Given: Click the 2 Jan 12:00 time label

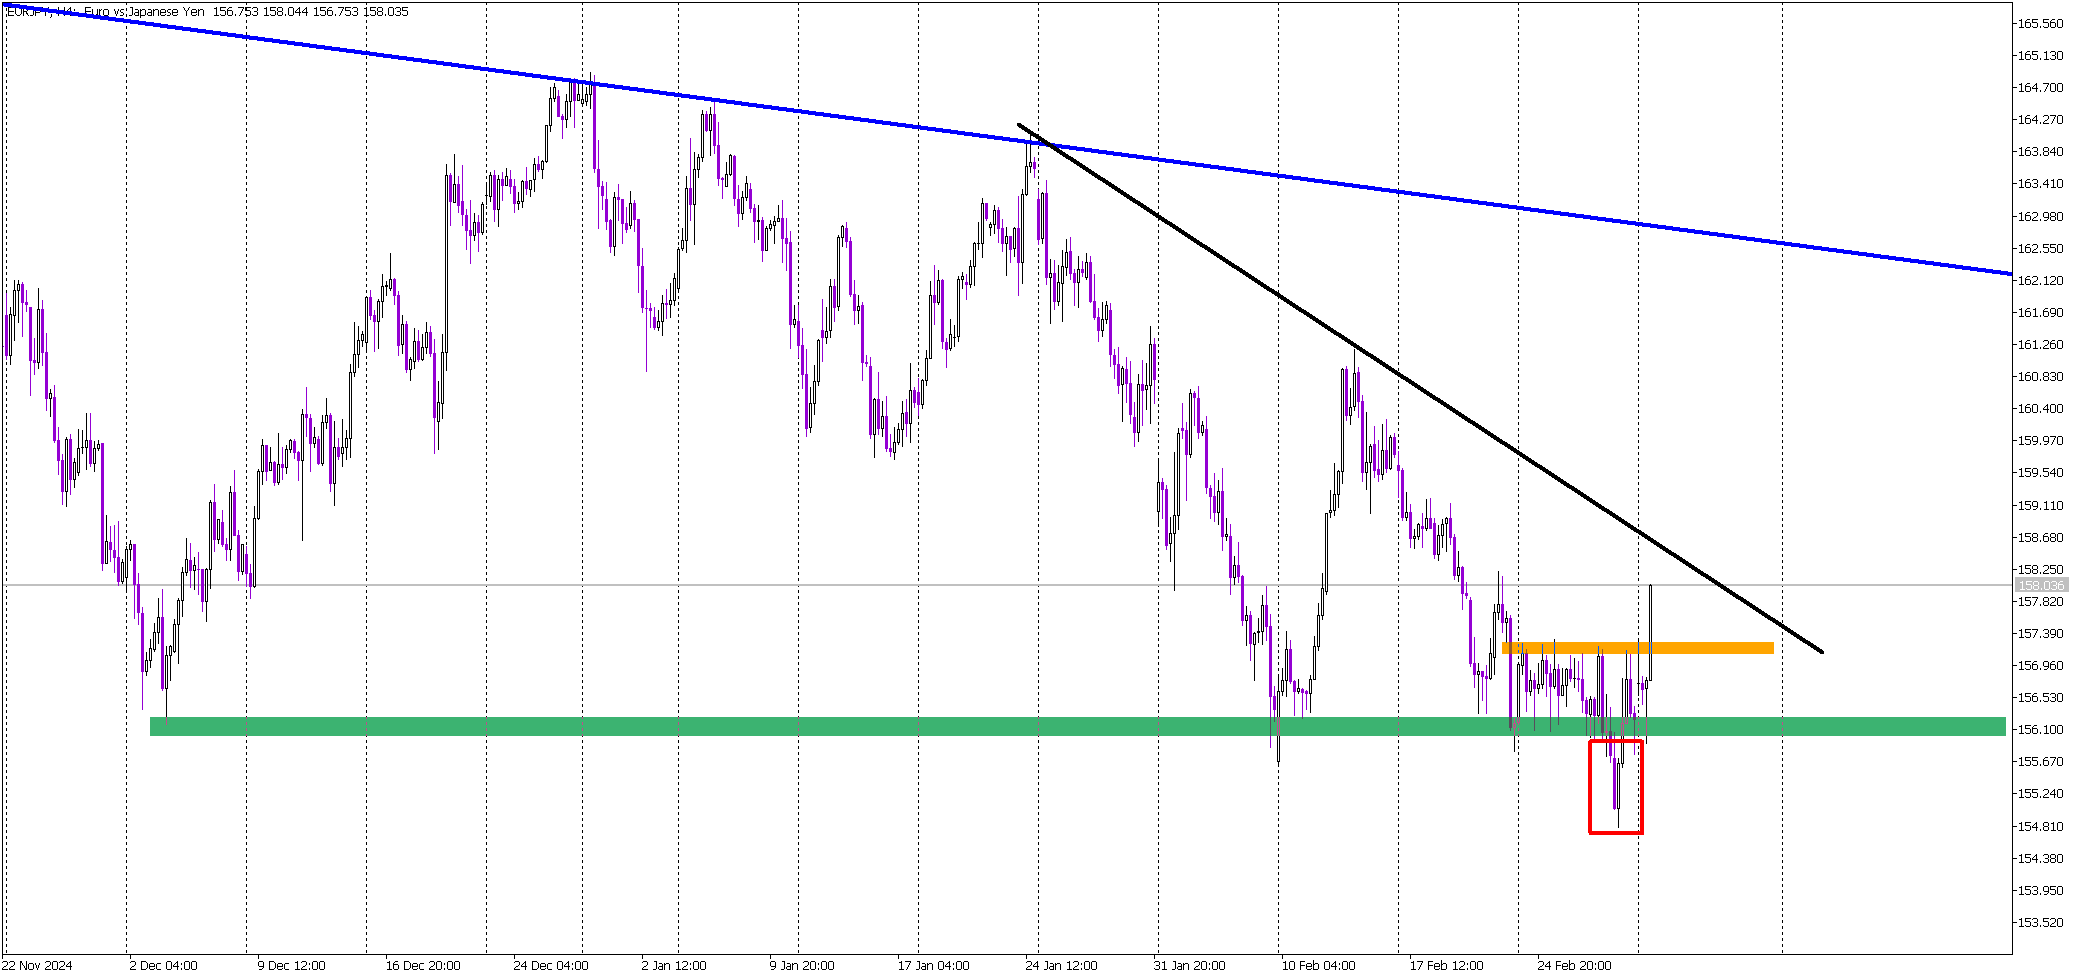Looking at the screenshot, I should coord(674,965).
